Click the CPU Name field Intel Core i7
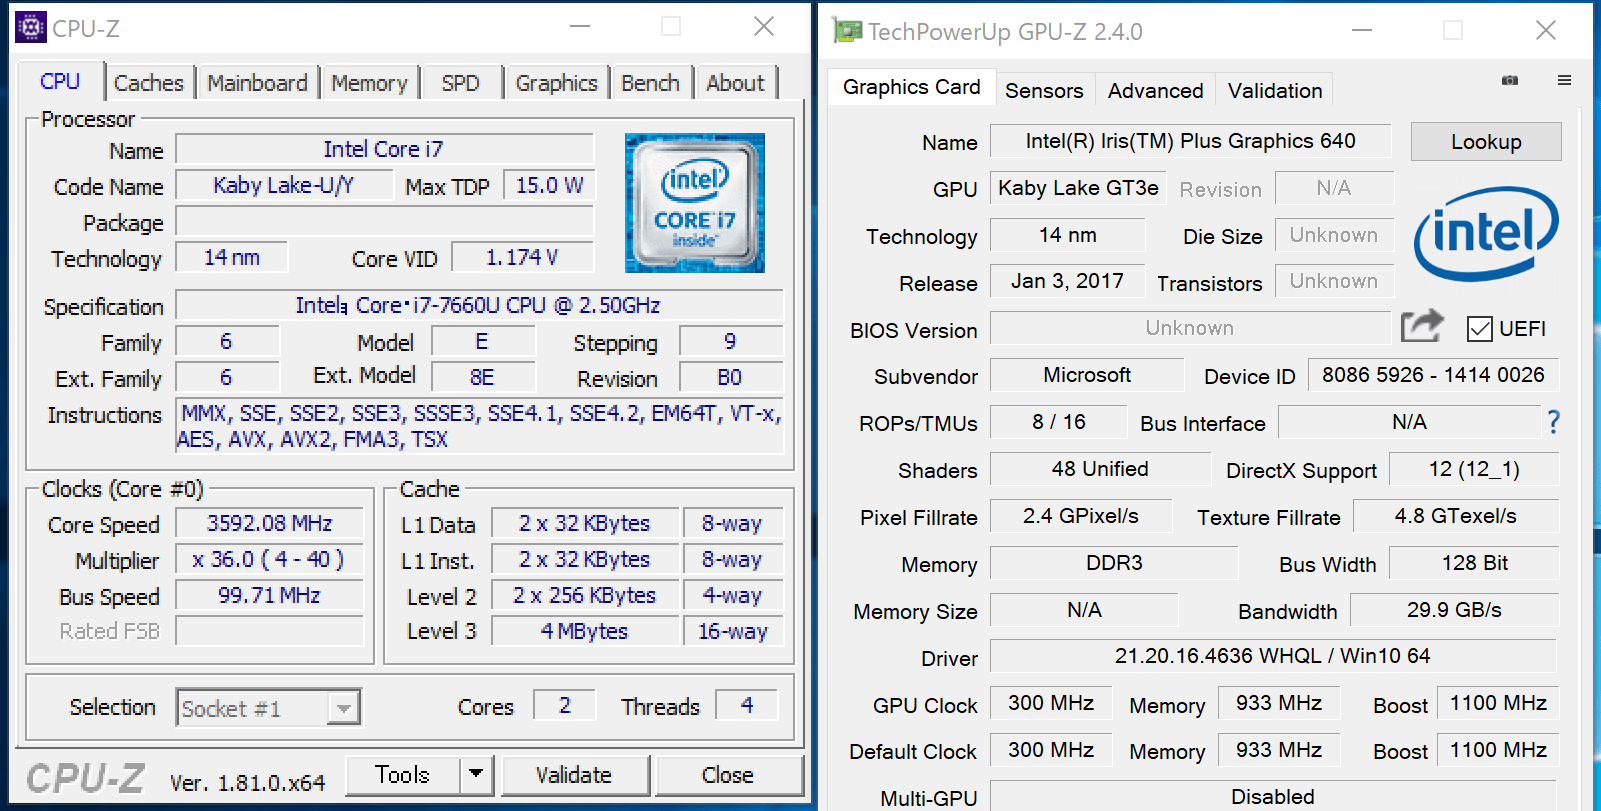Viewport: 1601px width, 811px height. point(384,149)
